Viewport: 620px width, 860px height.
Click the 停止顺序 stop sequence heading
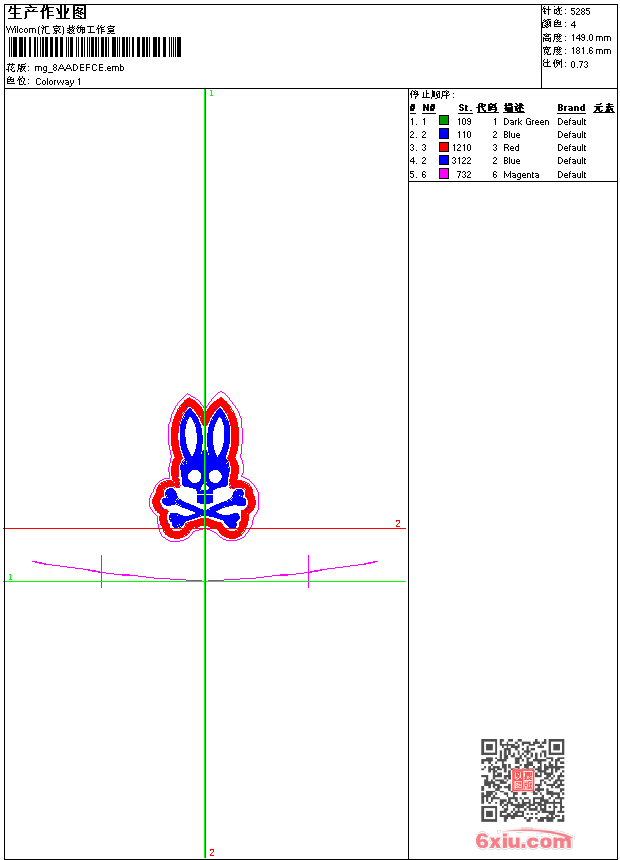432,94
